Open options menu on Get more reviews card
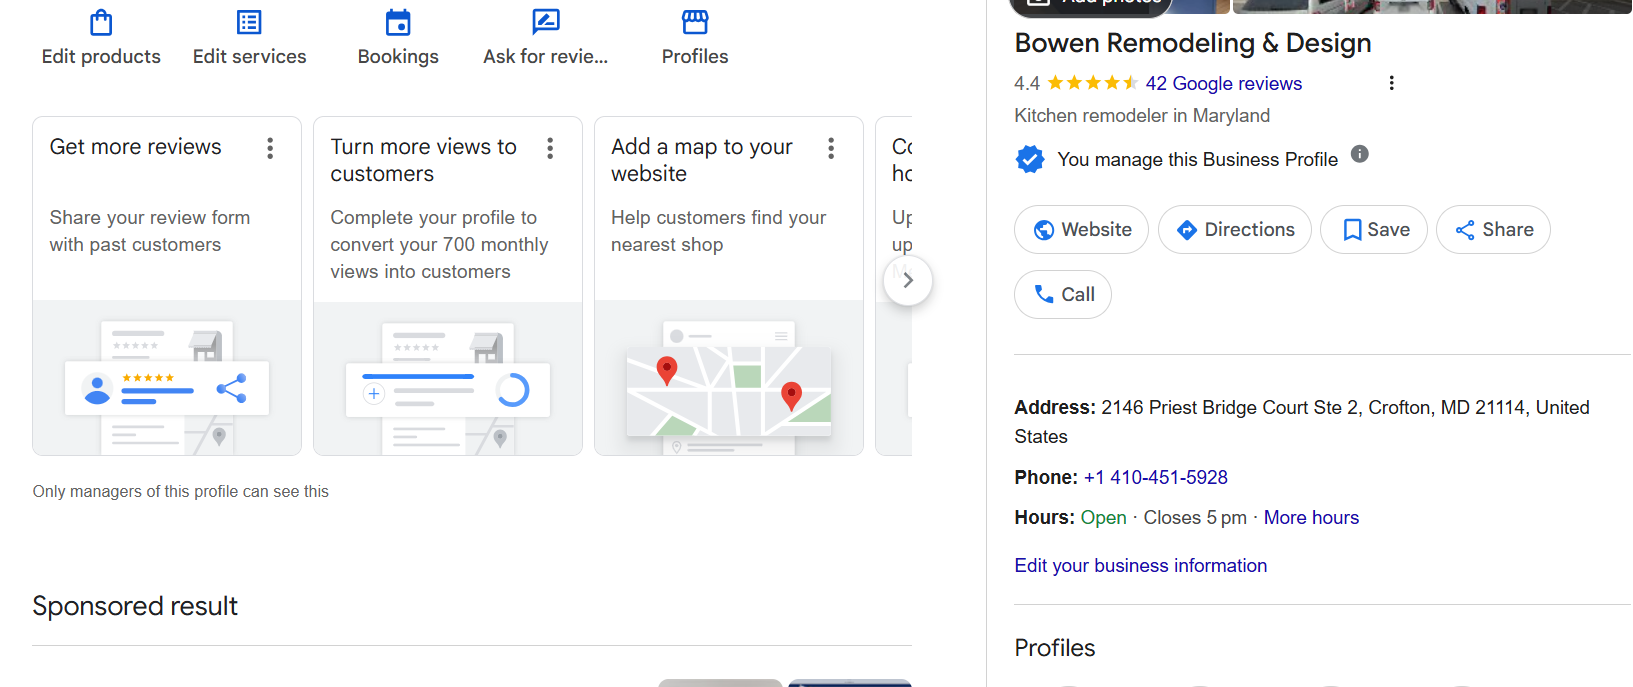 point(270,149)
